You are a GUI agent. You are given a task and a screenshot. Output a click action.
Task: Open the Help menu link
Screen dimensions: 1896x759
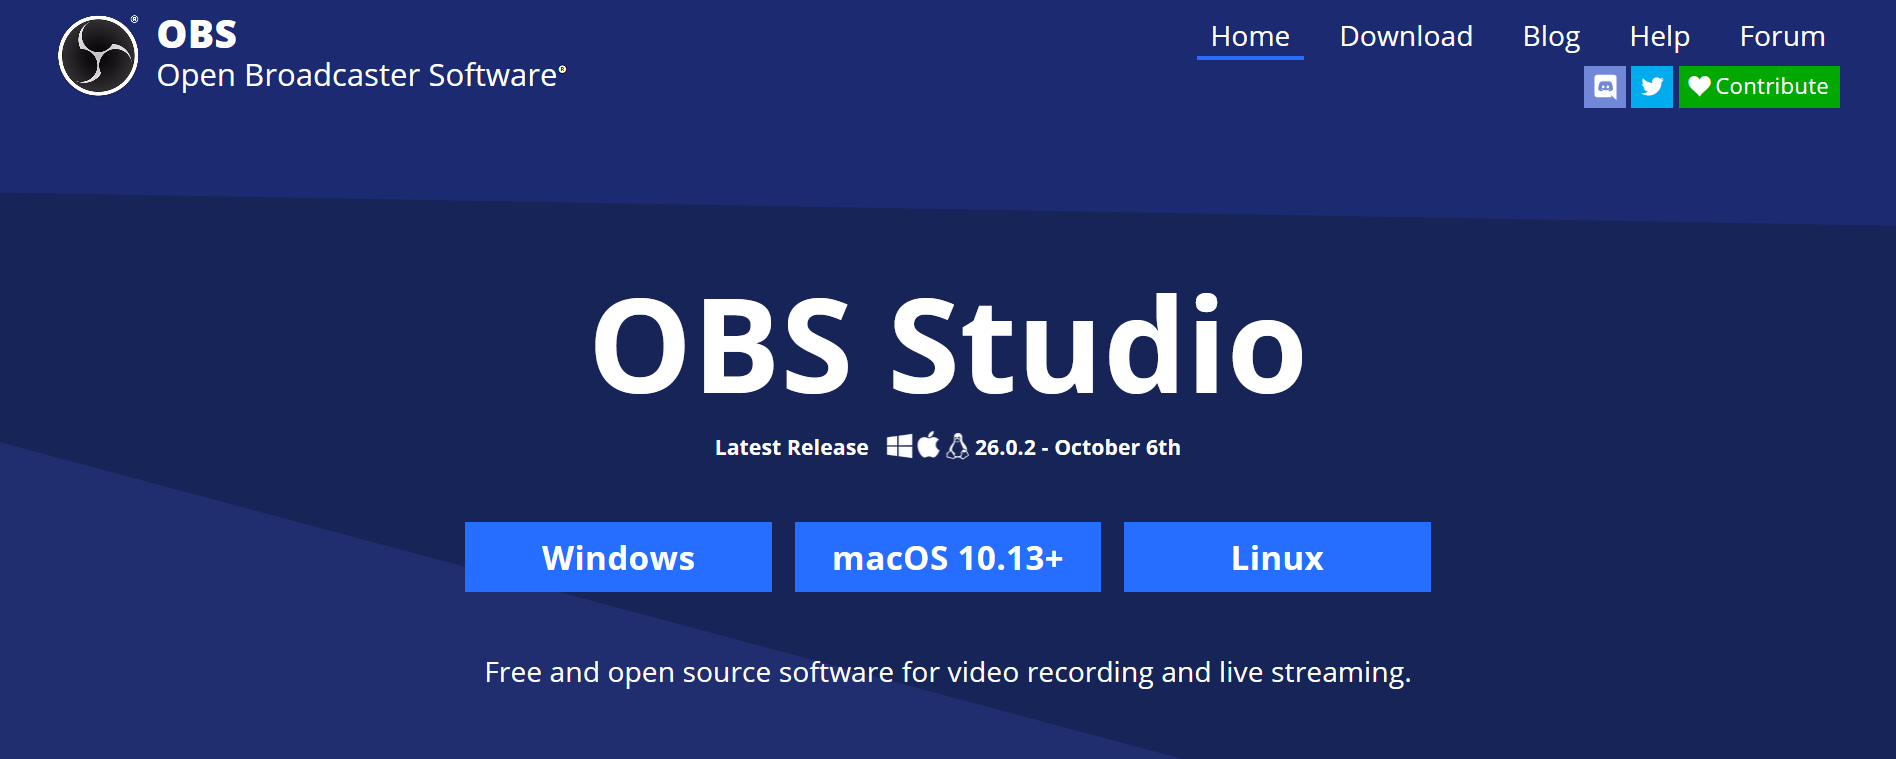coord(1659,37)
